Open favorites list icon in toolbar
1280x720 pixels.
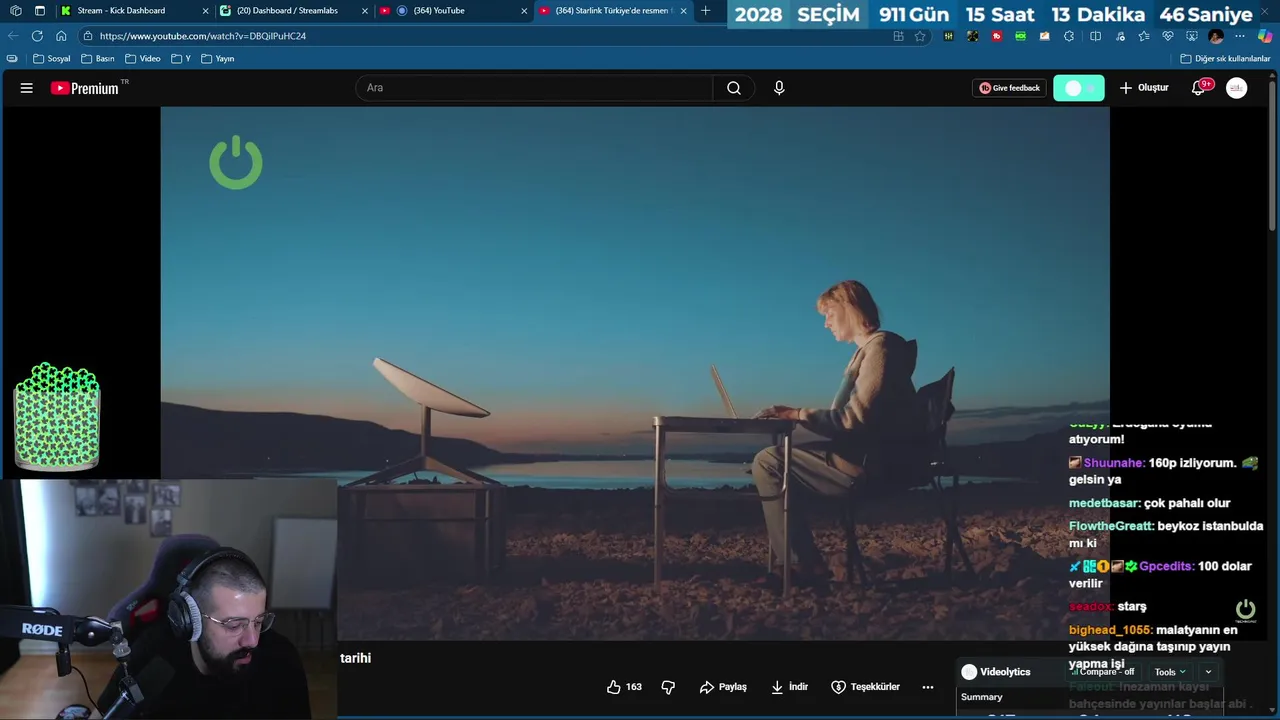(x=1144, y=36)
